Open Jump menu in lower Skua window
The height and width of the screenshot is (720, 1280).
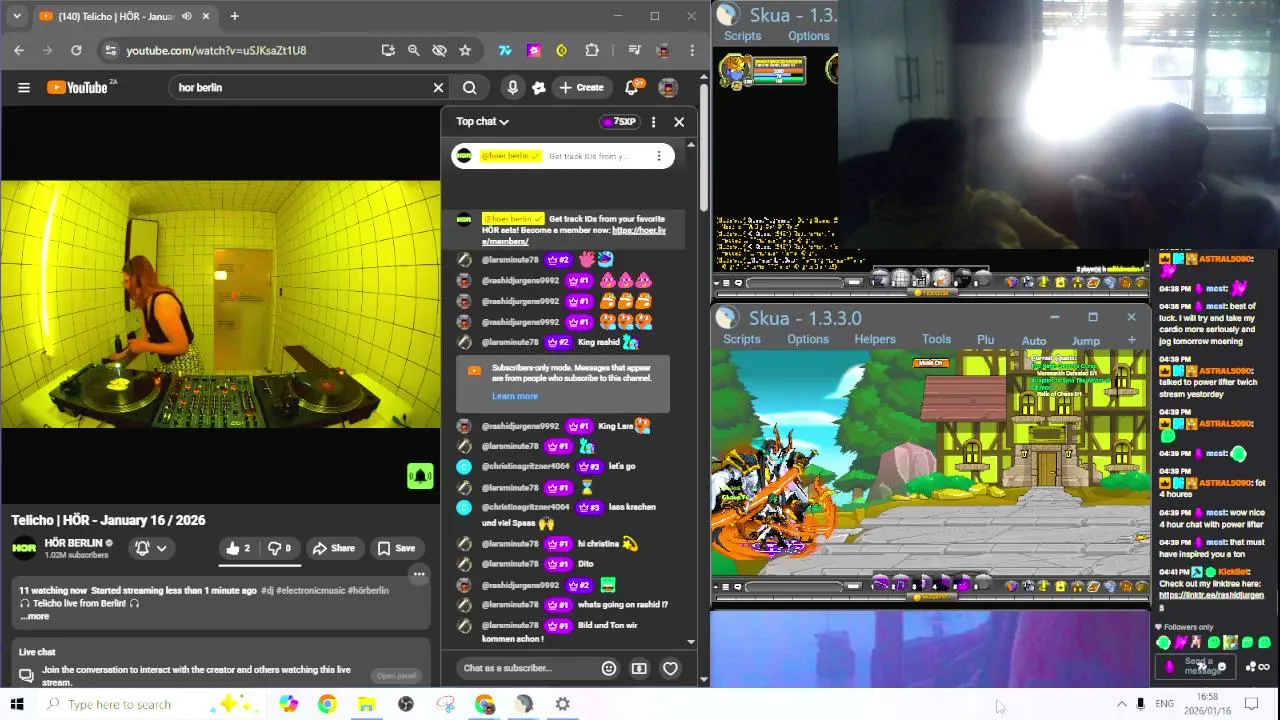click(1086, 341)
